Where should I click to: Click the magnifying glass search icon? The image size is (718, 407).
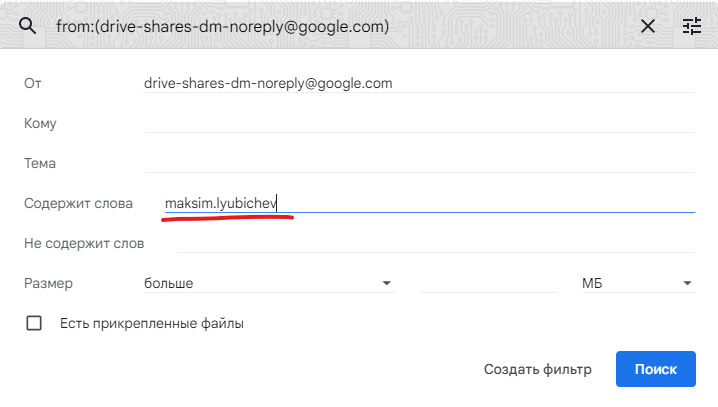pos(27,26)
